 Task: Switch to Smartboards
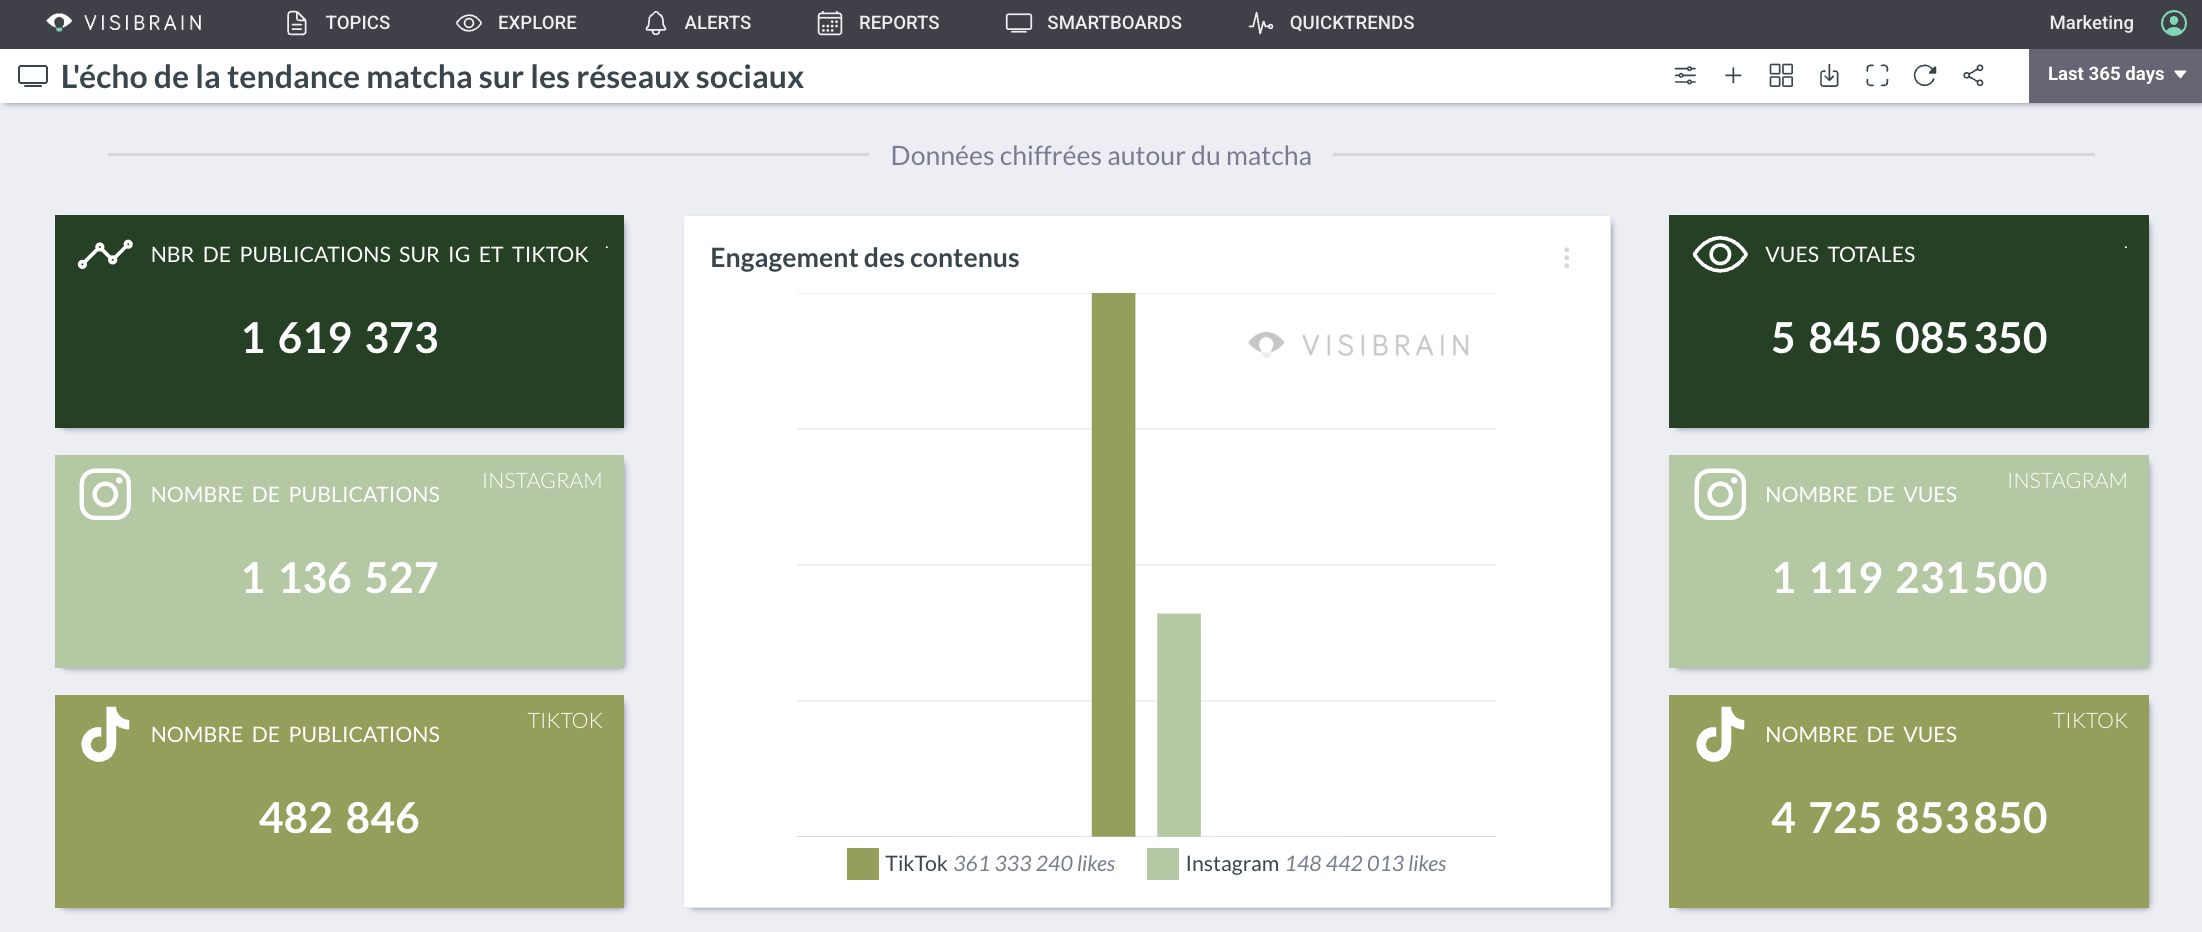tap(1094, 22)
